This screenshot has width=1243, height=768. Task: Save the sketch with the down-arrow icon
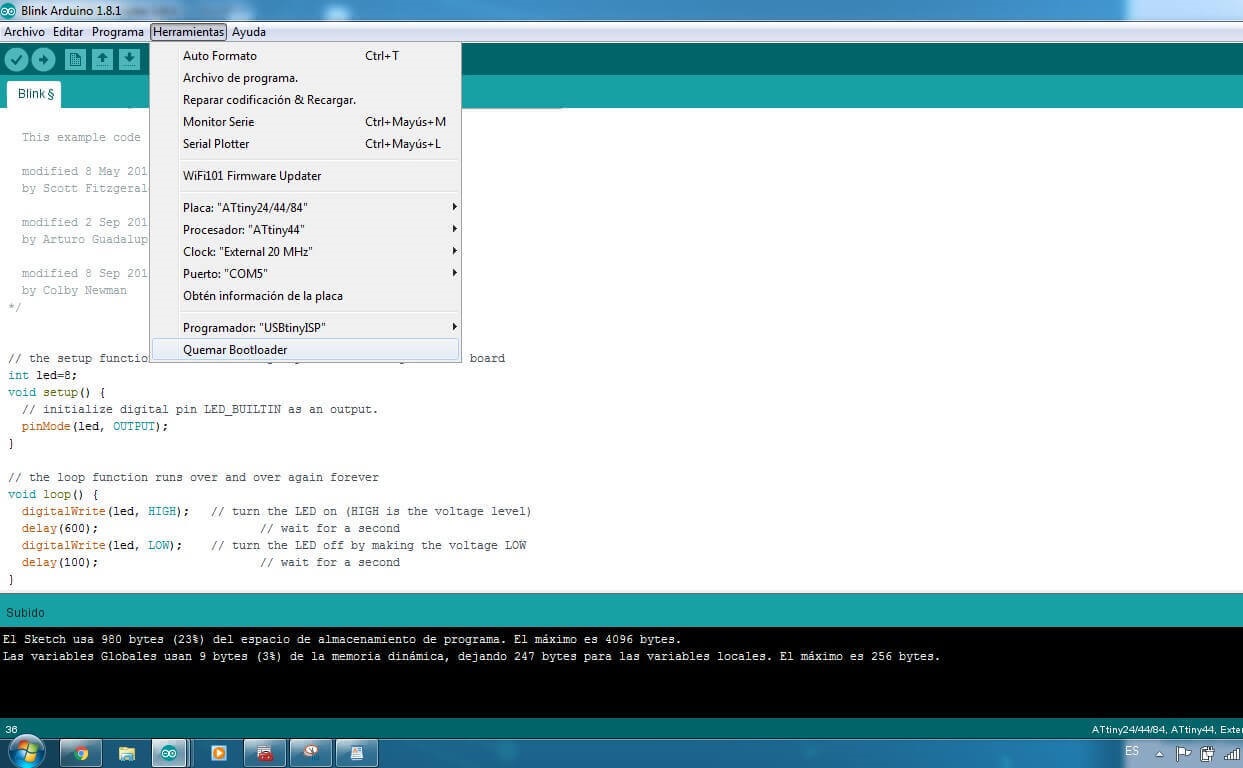[129, 59]
